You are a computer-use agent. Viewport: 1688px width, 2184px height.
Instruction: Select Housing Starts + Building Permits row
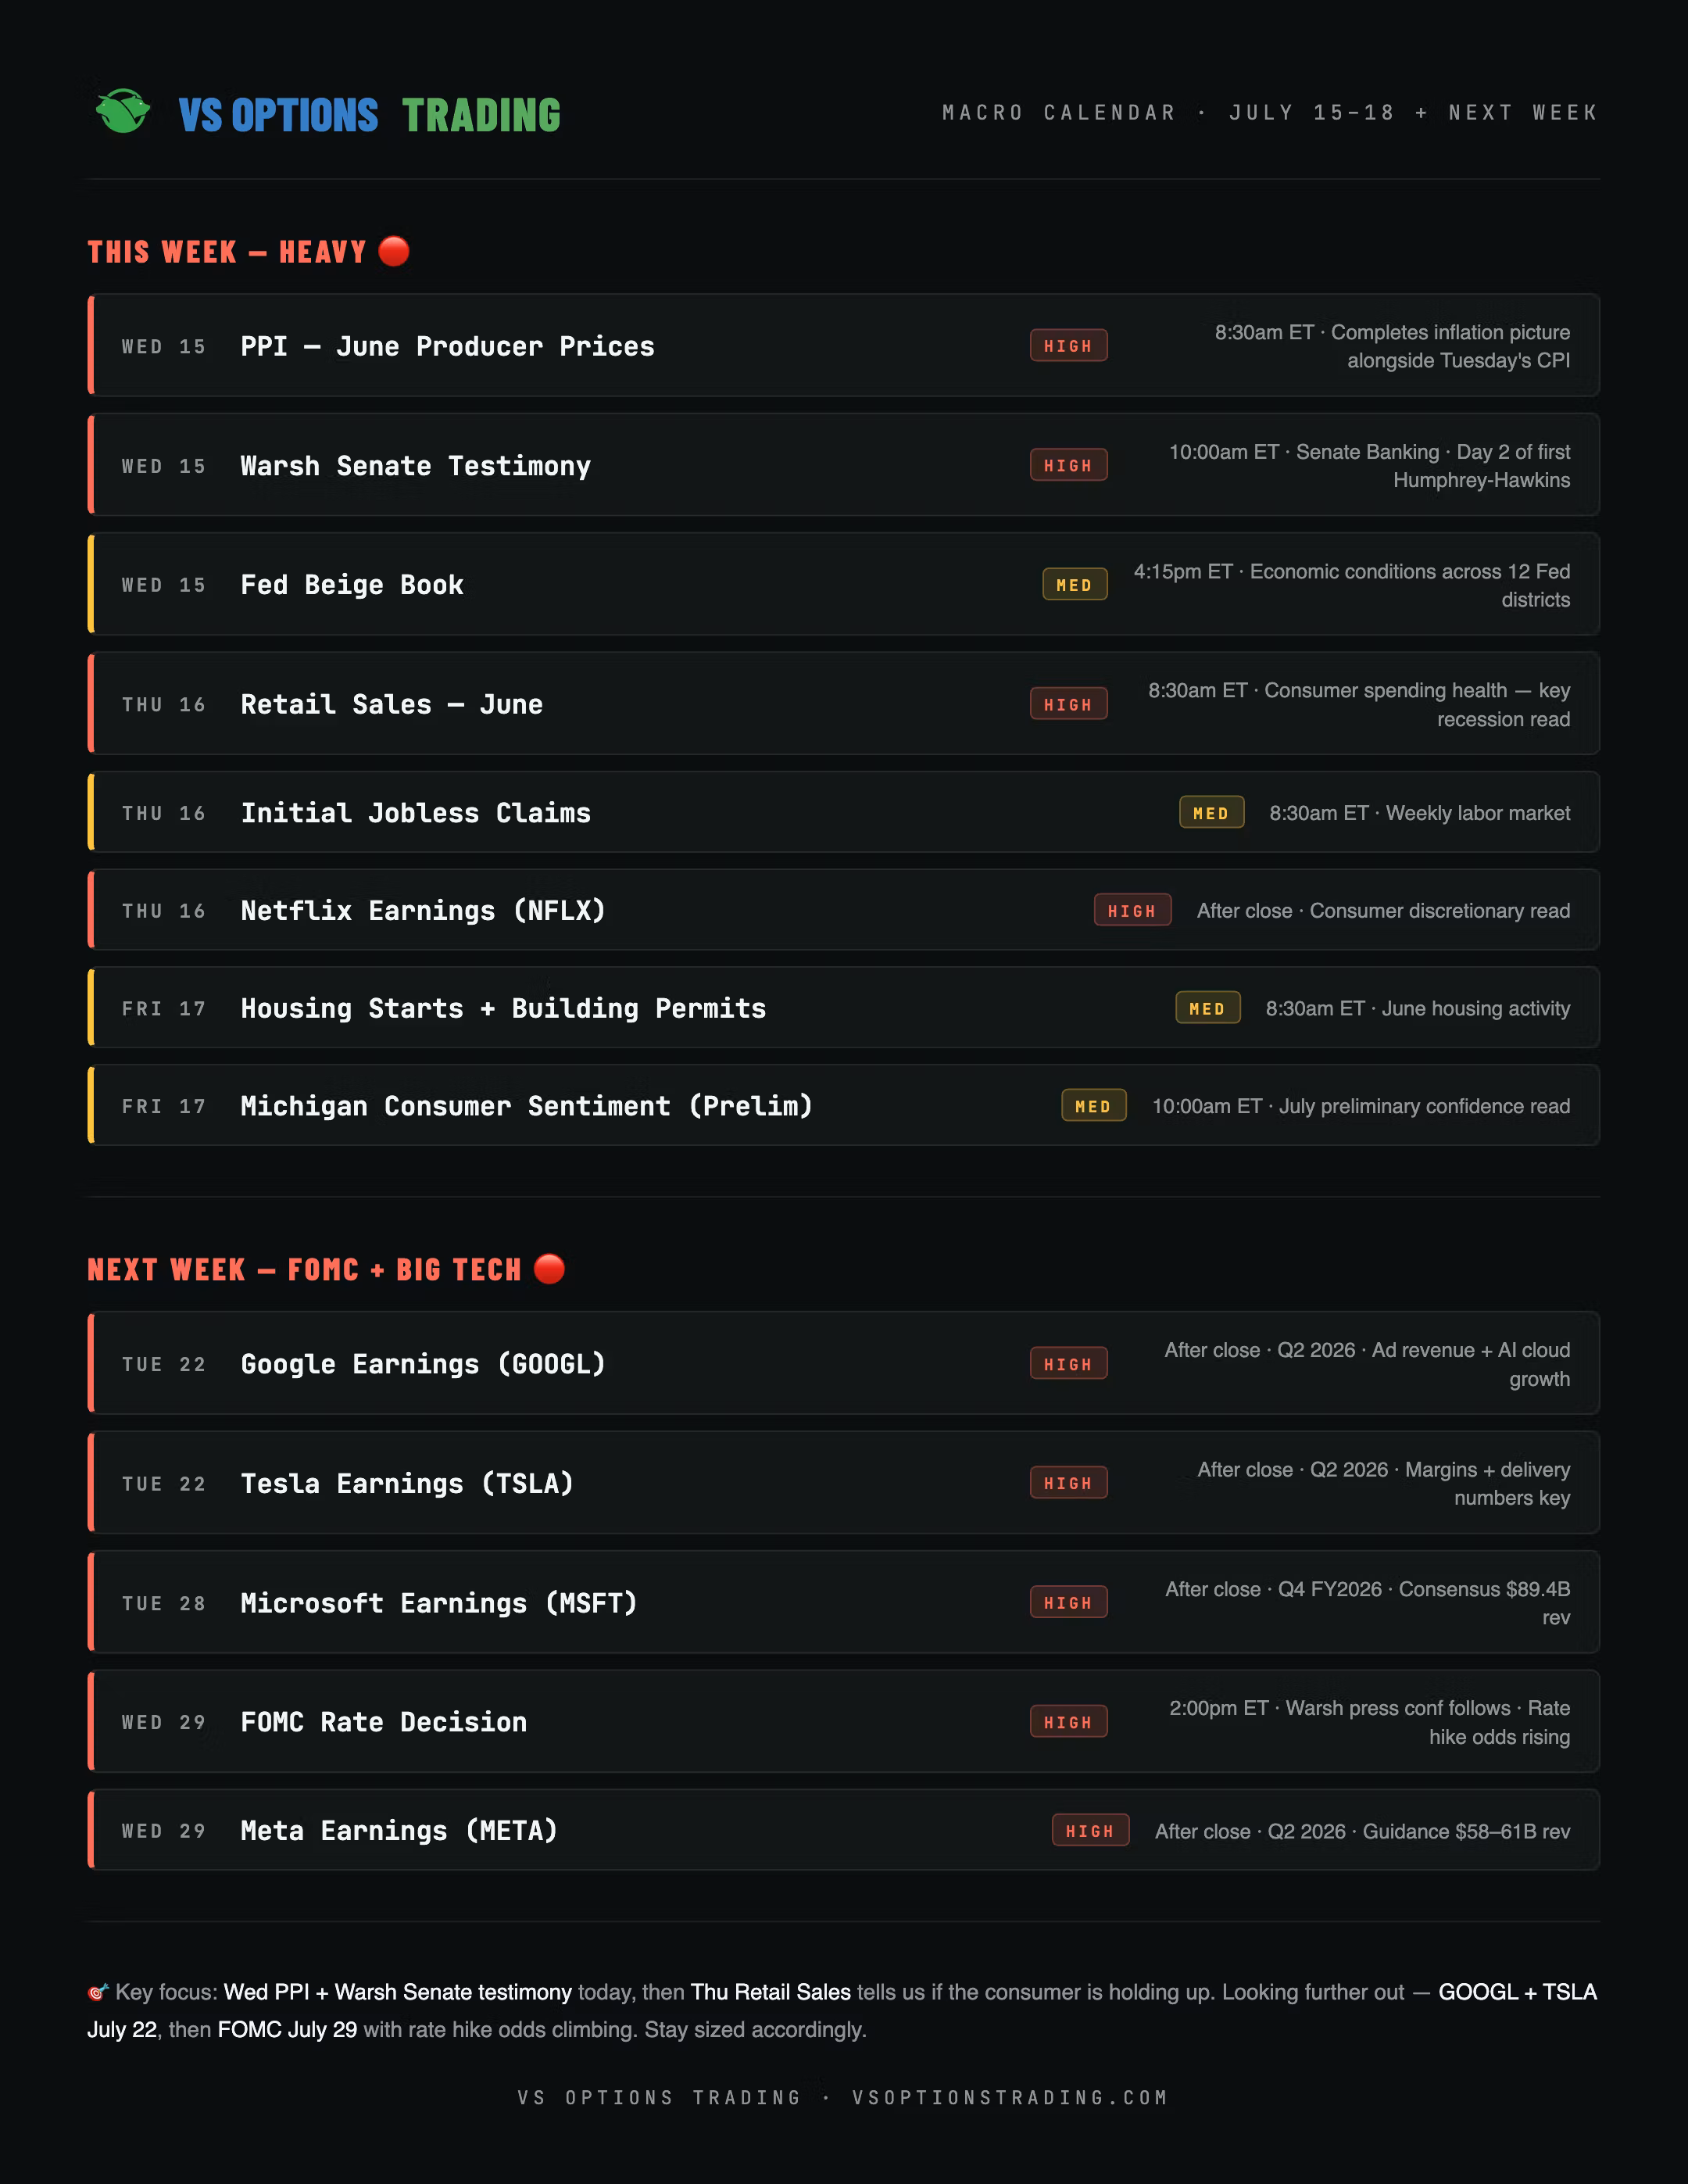click(x=843, y=1008)
